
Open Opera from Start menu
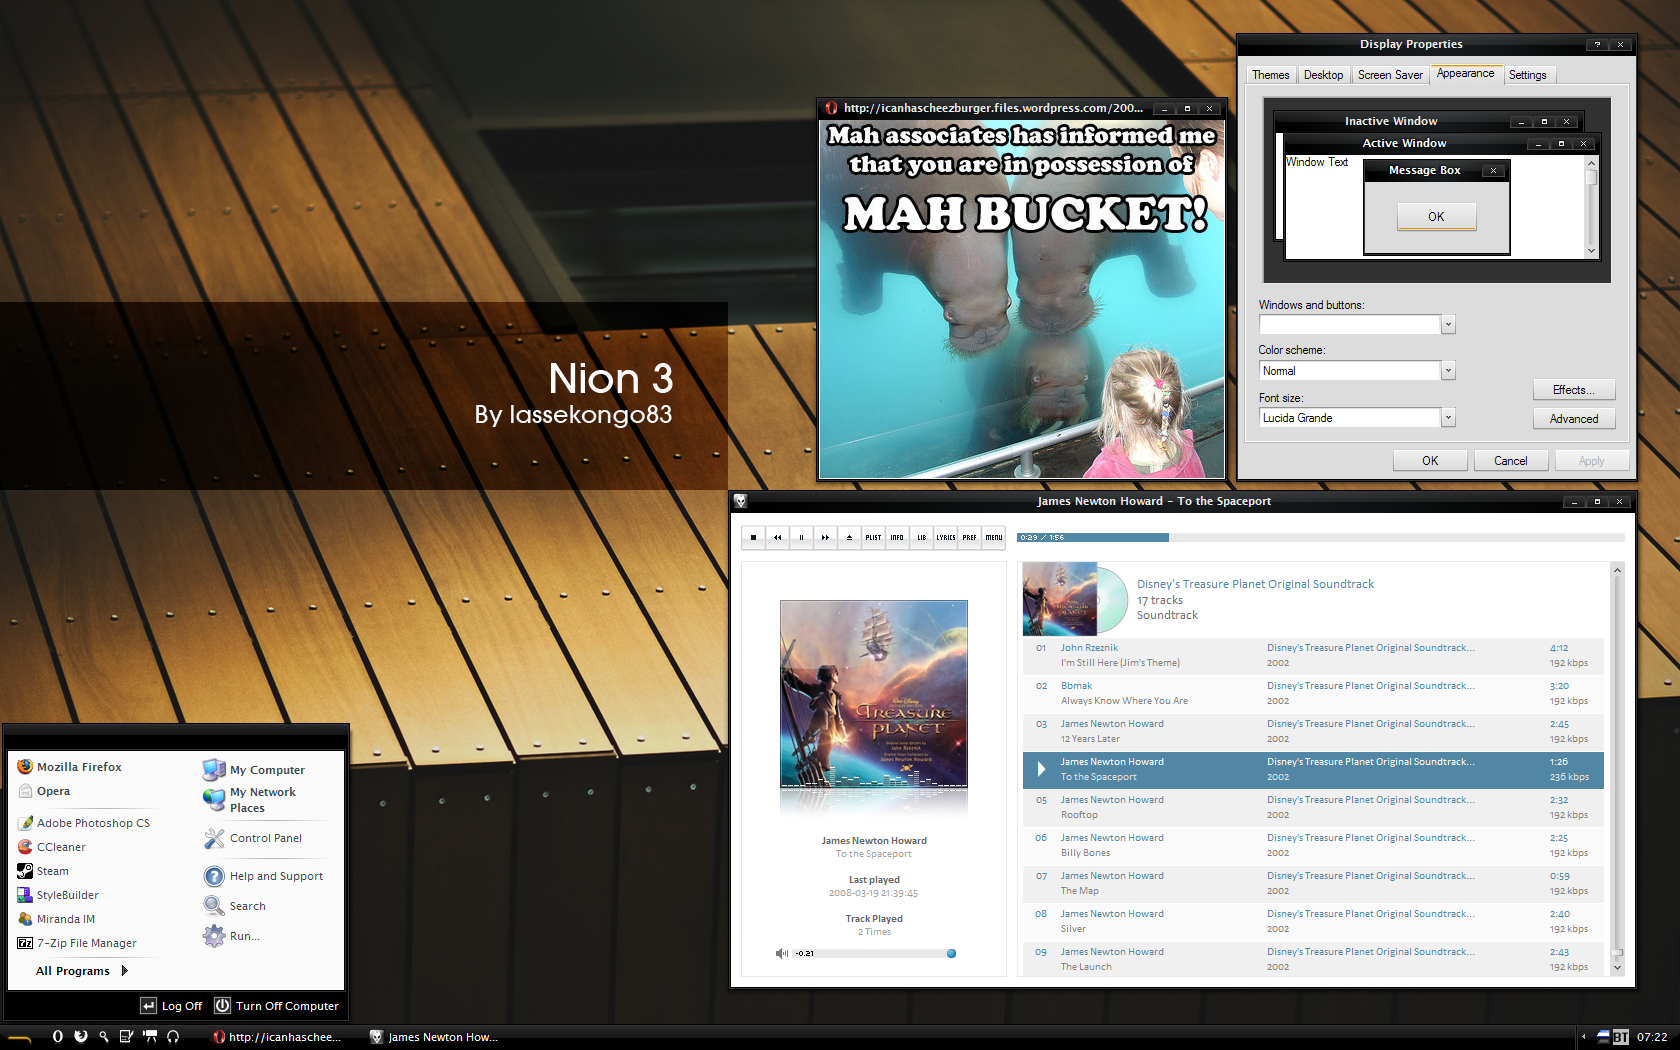coord(44,791)
